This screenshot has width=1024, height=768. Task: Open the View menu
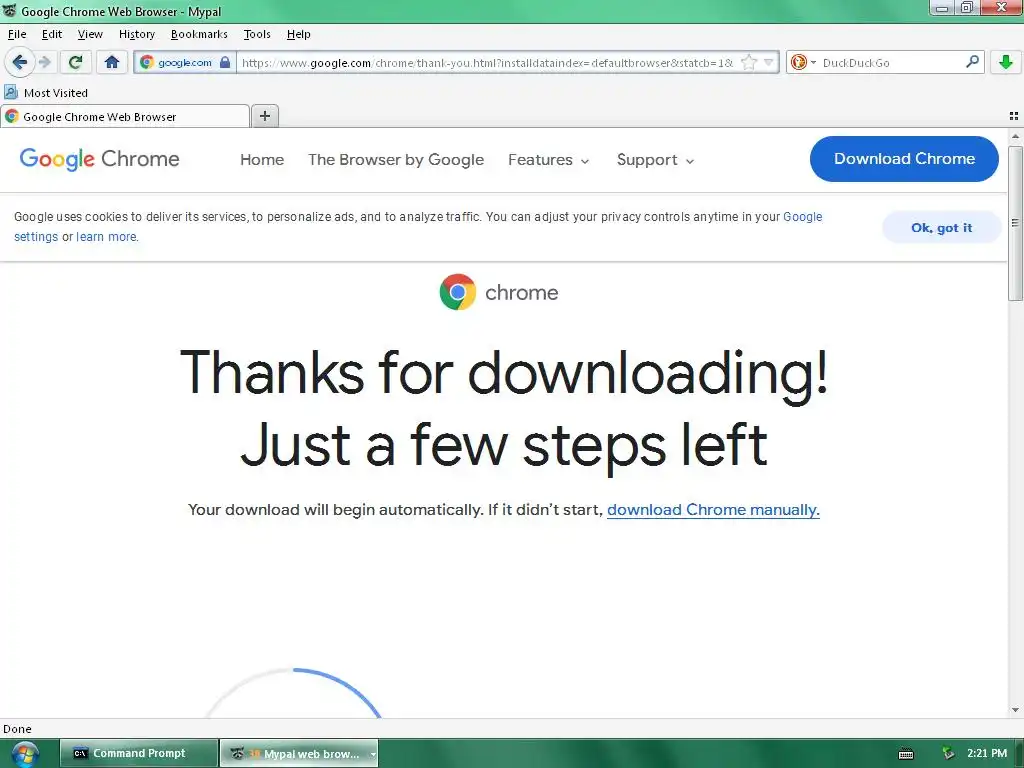pyautogui.click(x=90, y=34)
